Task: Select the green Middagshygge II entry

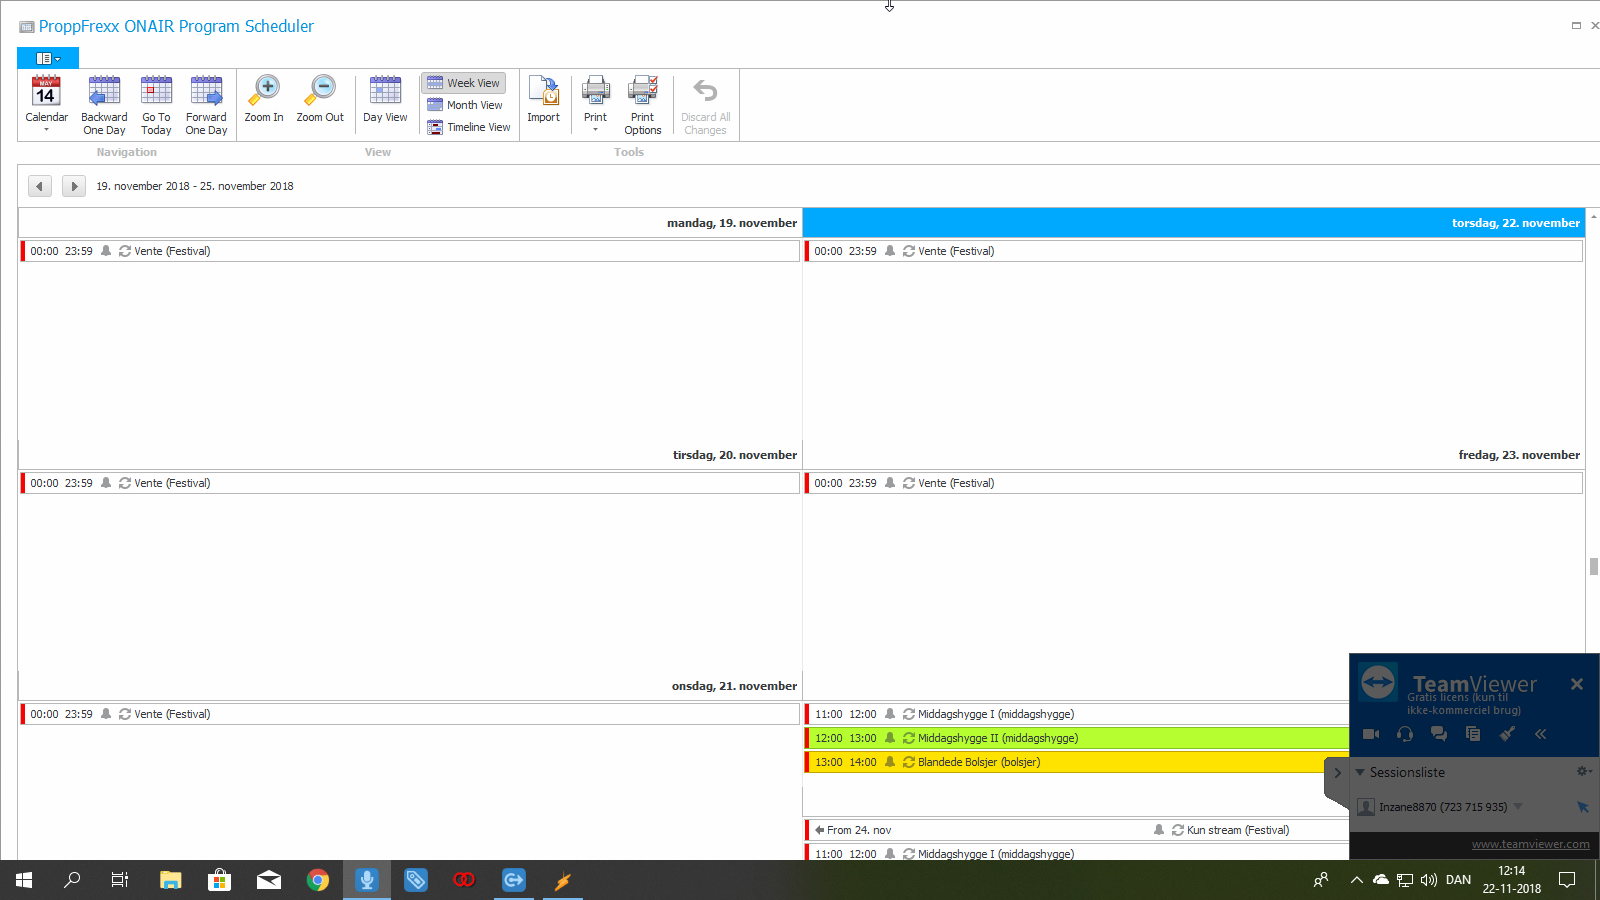Action: 1077,738
